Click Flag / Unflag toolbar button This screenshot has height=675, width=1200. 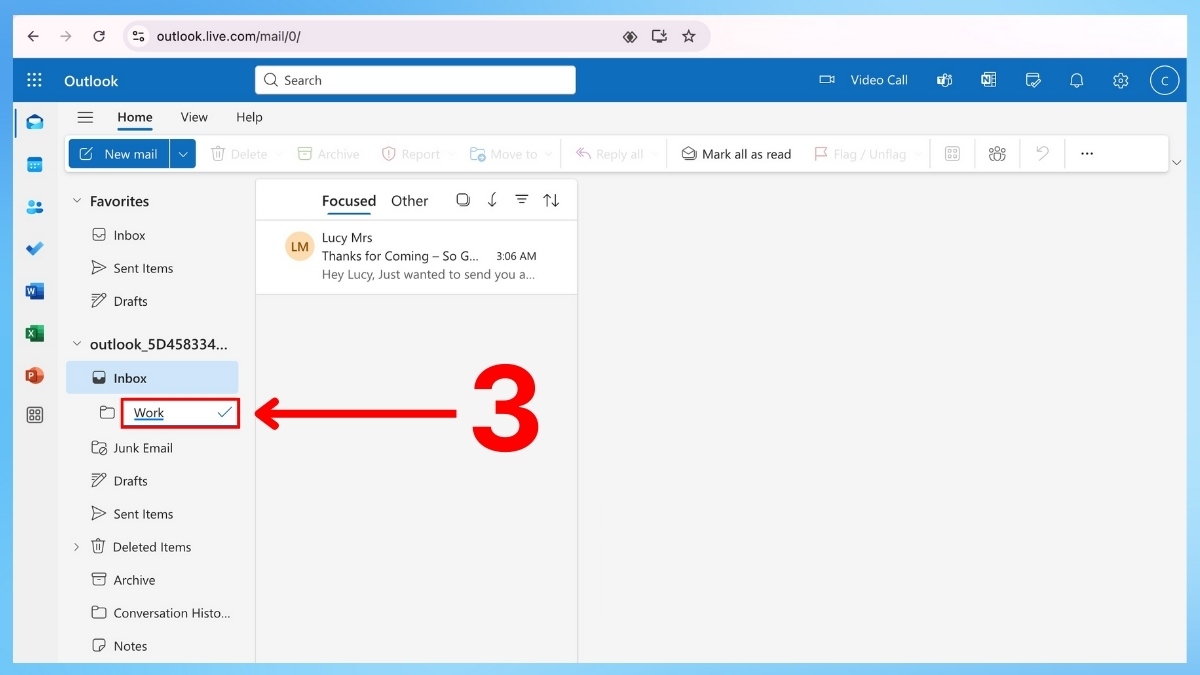860,154
